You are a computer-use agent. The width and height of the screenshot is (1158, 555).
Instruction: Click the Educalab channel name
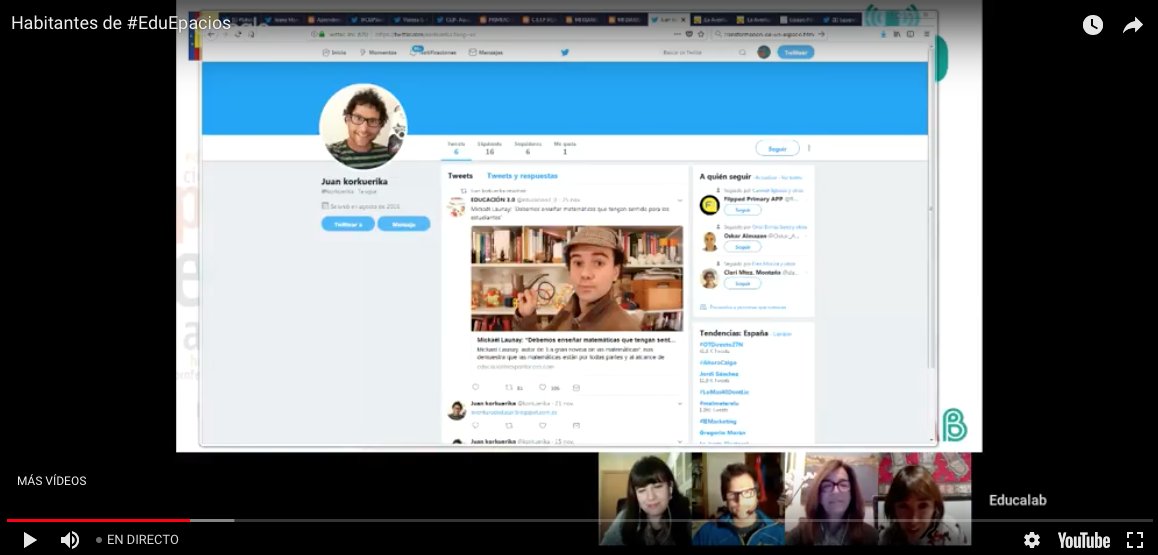(1018, 500)
